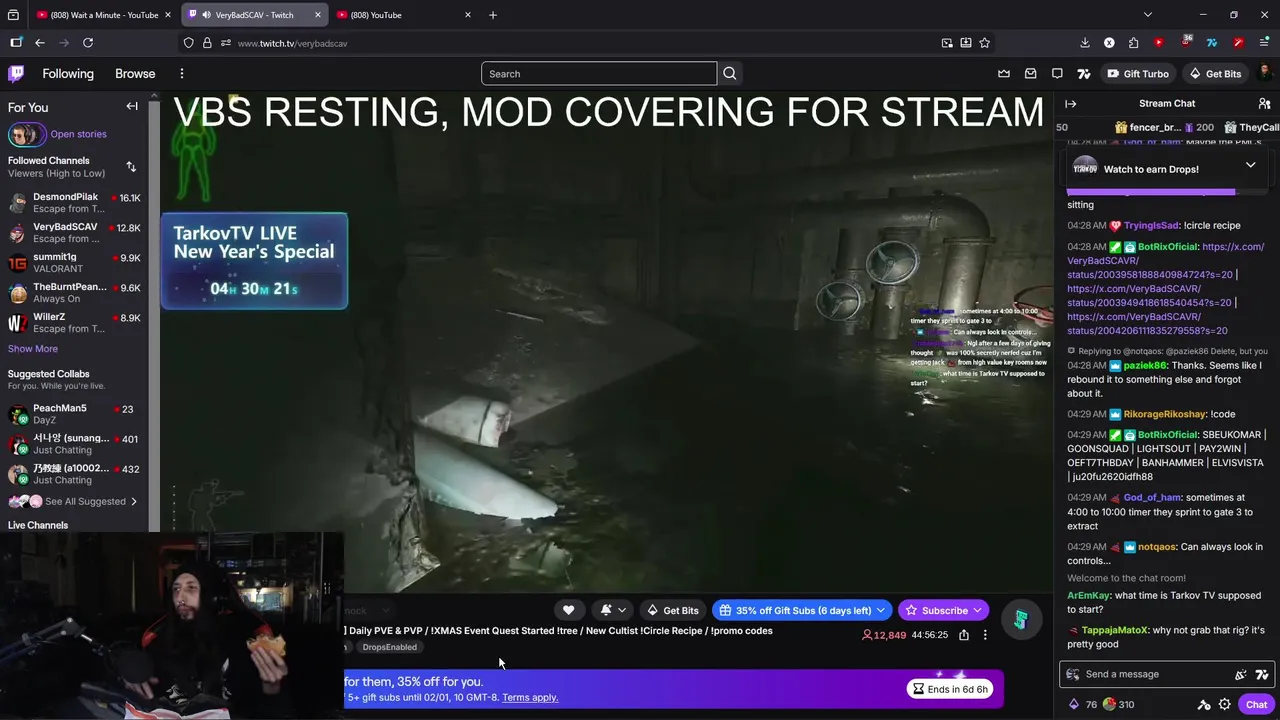
Task: Open the browser tab list chevron
Action: [x=1147, y=15]
